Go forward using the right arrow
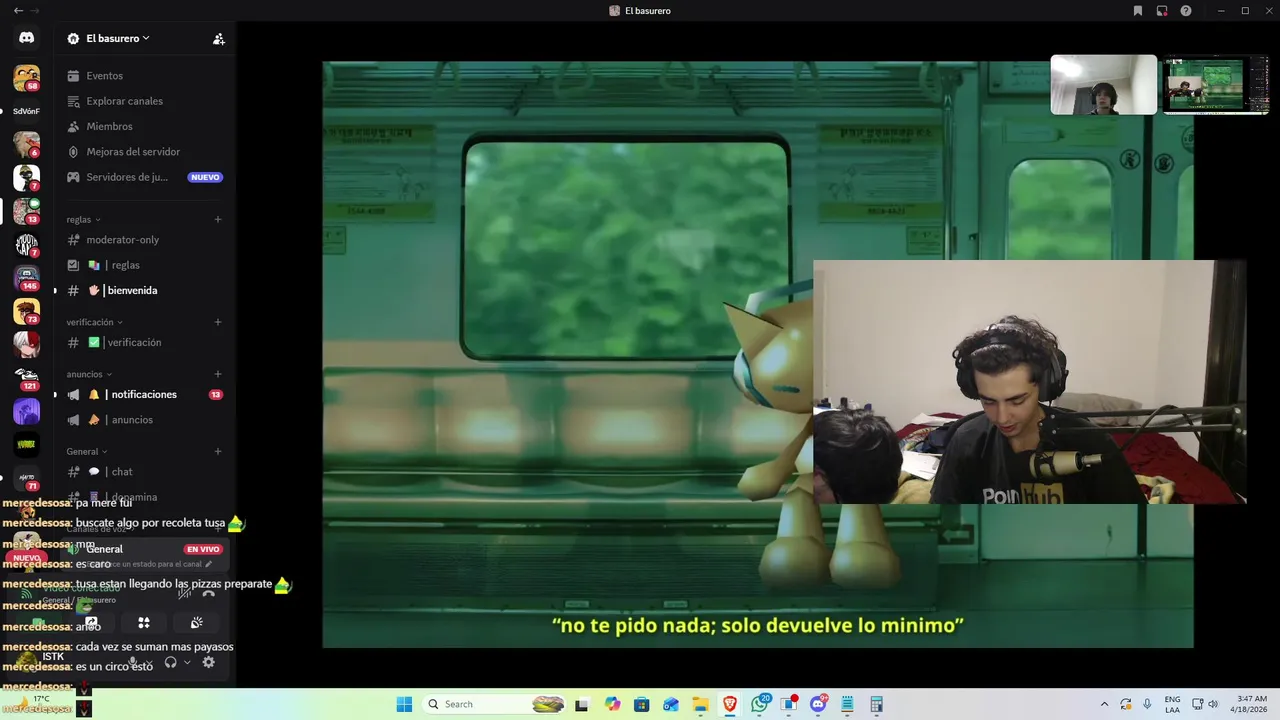The image size is (1280, 720). (x=37, y=11)
